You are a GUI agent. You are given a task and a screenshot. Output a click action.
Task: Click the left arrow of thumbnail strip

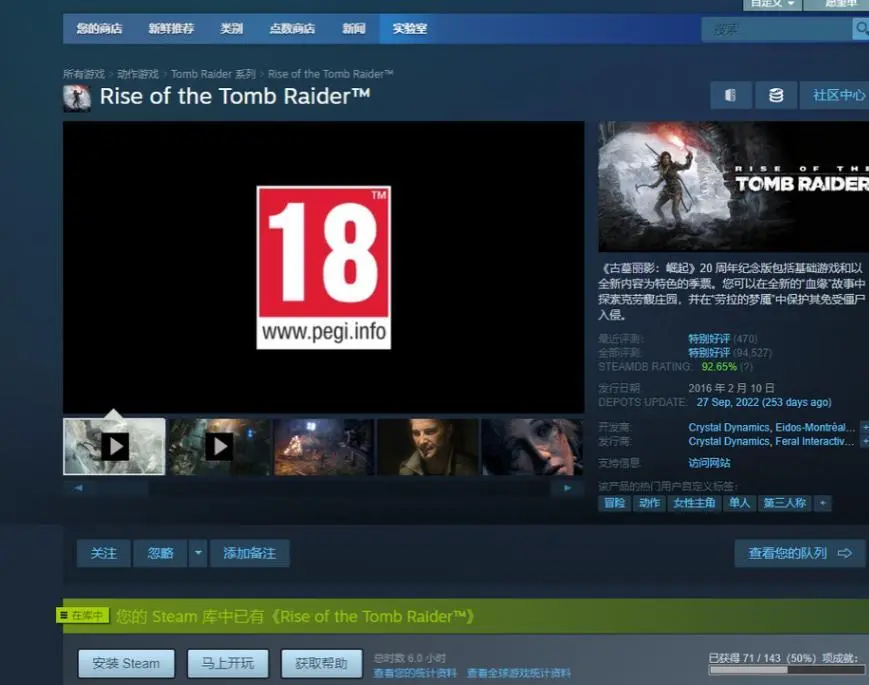point(78,488)
